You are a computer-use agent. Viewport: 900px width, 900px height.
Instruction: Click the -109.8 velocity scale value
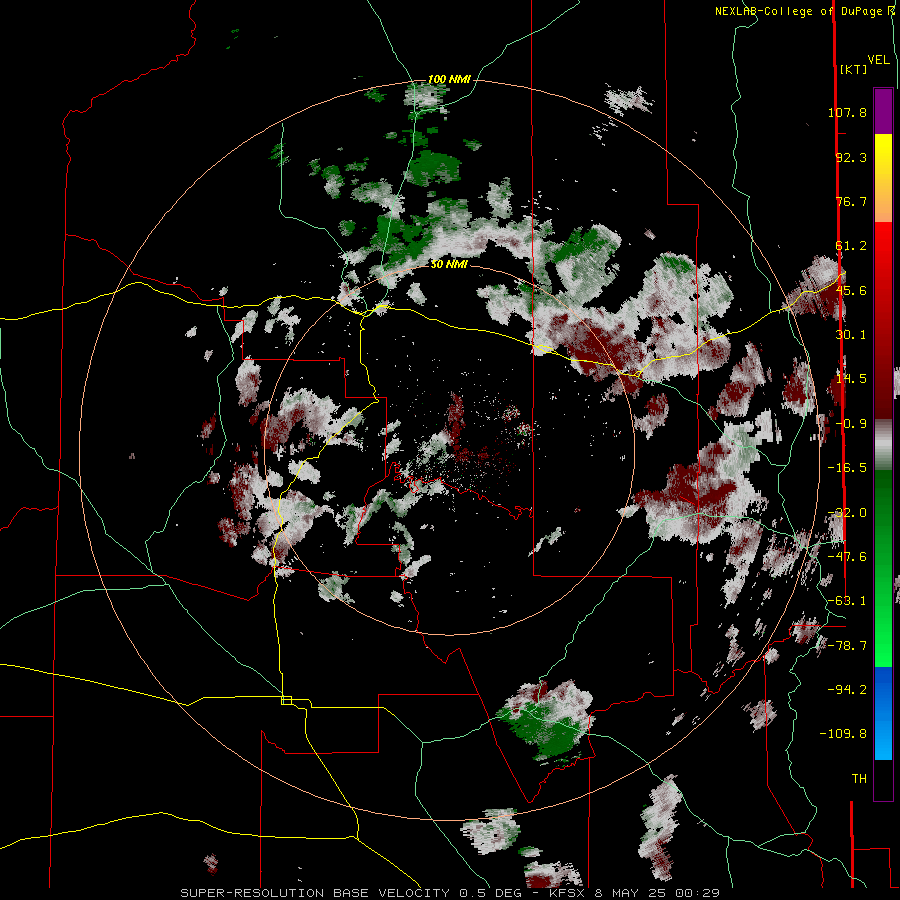click(843, 734)
